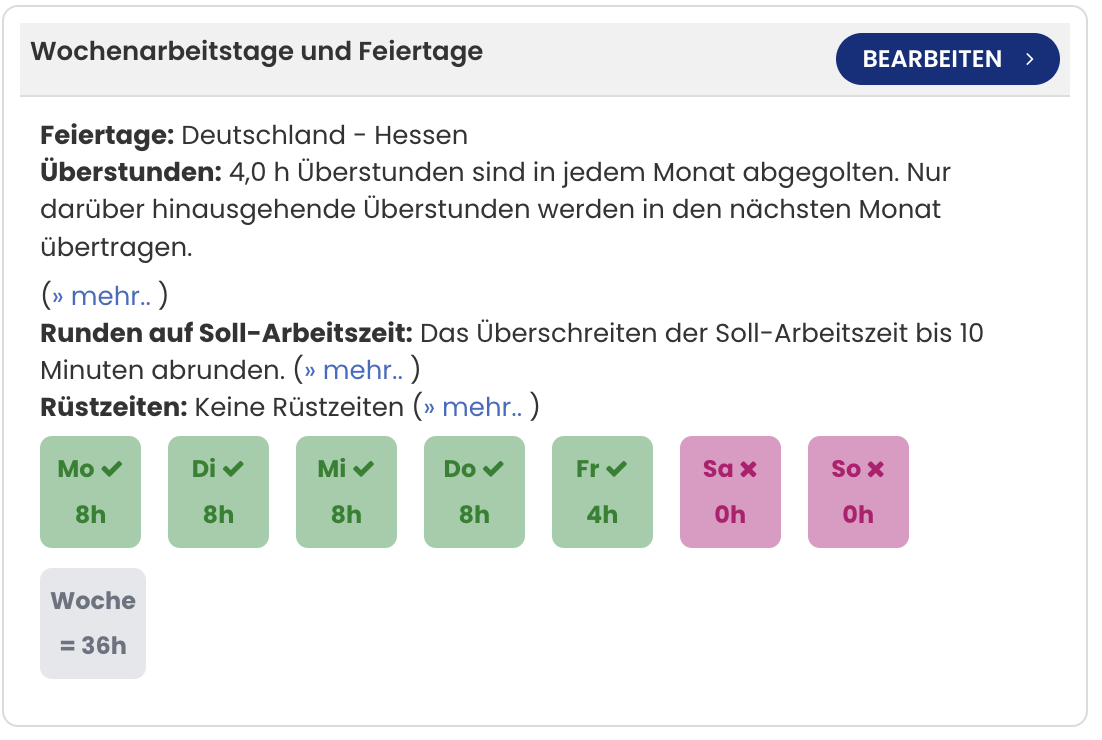
Task: Toggle the Mo 8h workday tile
Action: (90, 492)
